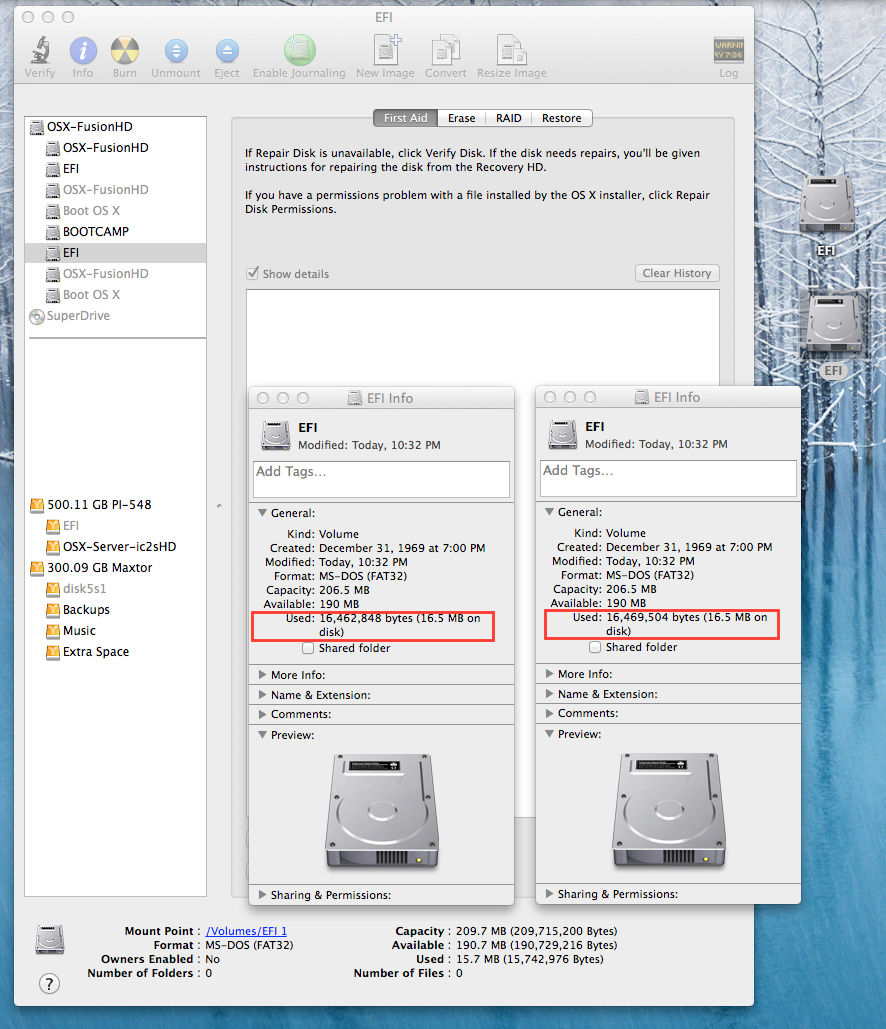Click the Unmount toolbar icon
The image size is (886, 1029).
pyautogui.click(x=176, y=51)
